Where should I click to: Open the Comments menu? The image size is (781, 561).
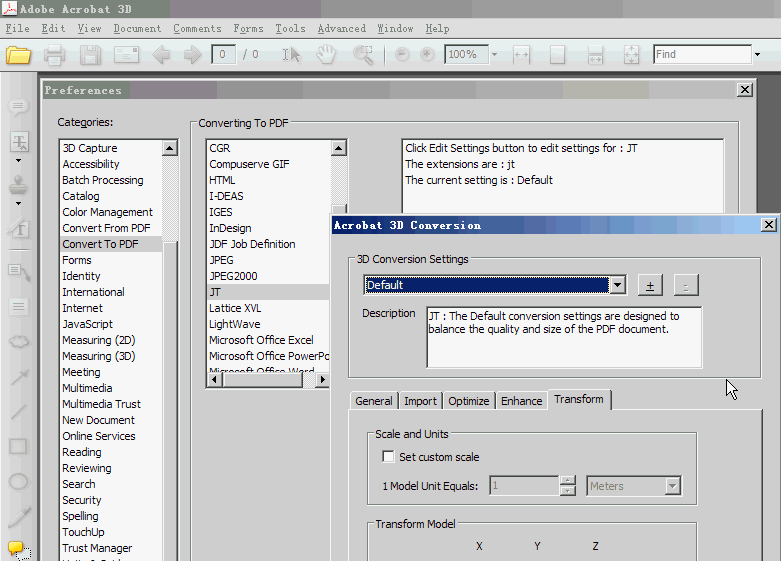(x=197, y=28)
